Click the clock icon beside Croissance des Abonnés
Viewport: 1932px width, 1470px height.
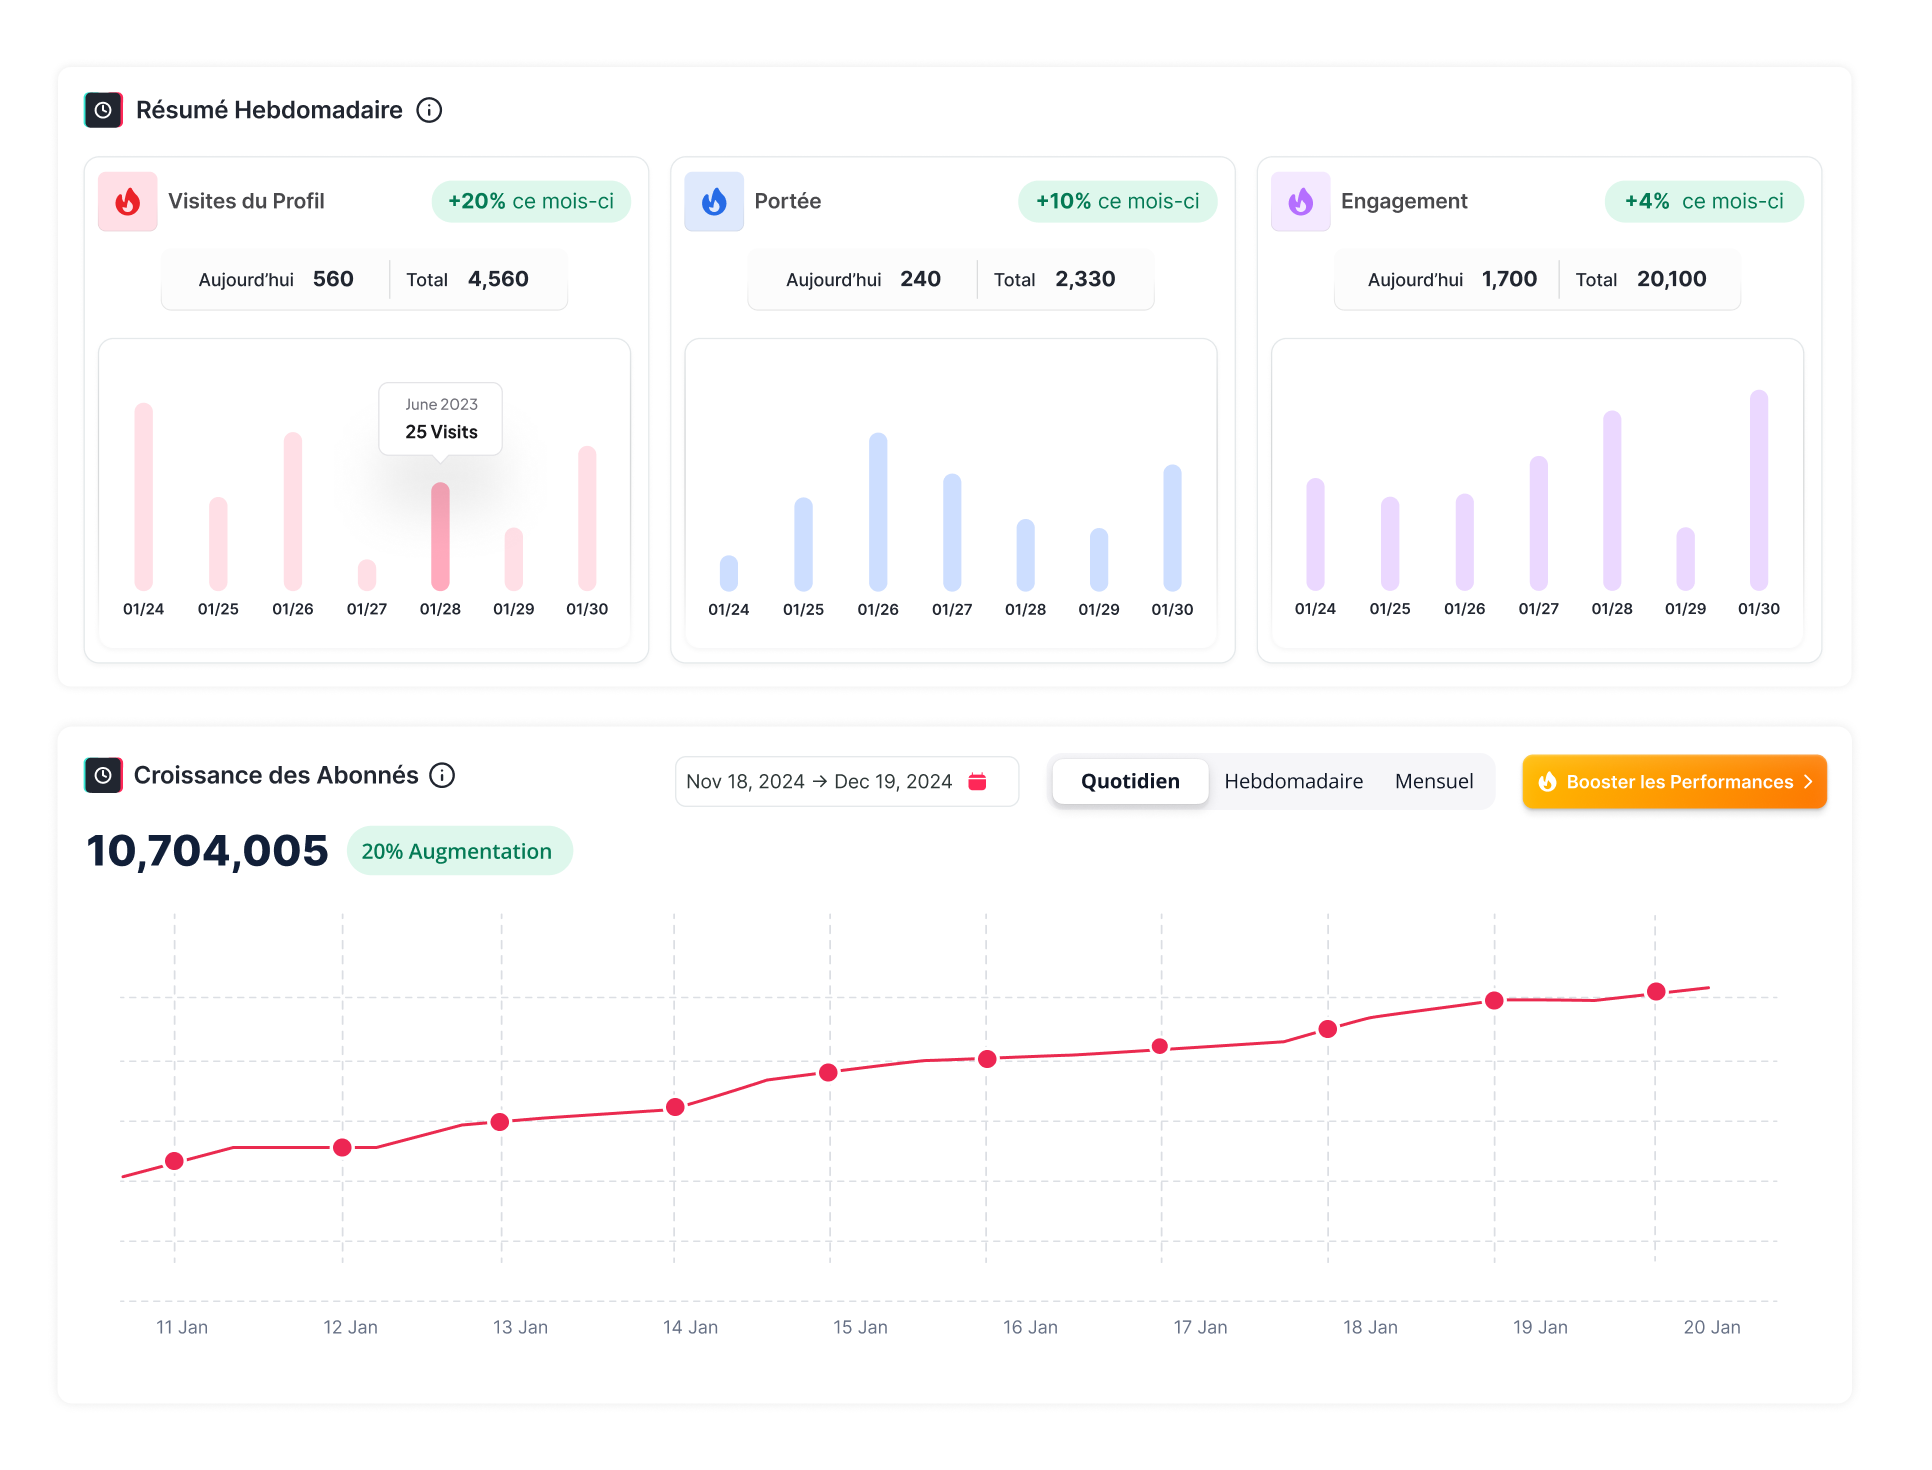click(x=103, y=775)
